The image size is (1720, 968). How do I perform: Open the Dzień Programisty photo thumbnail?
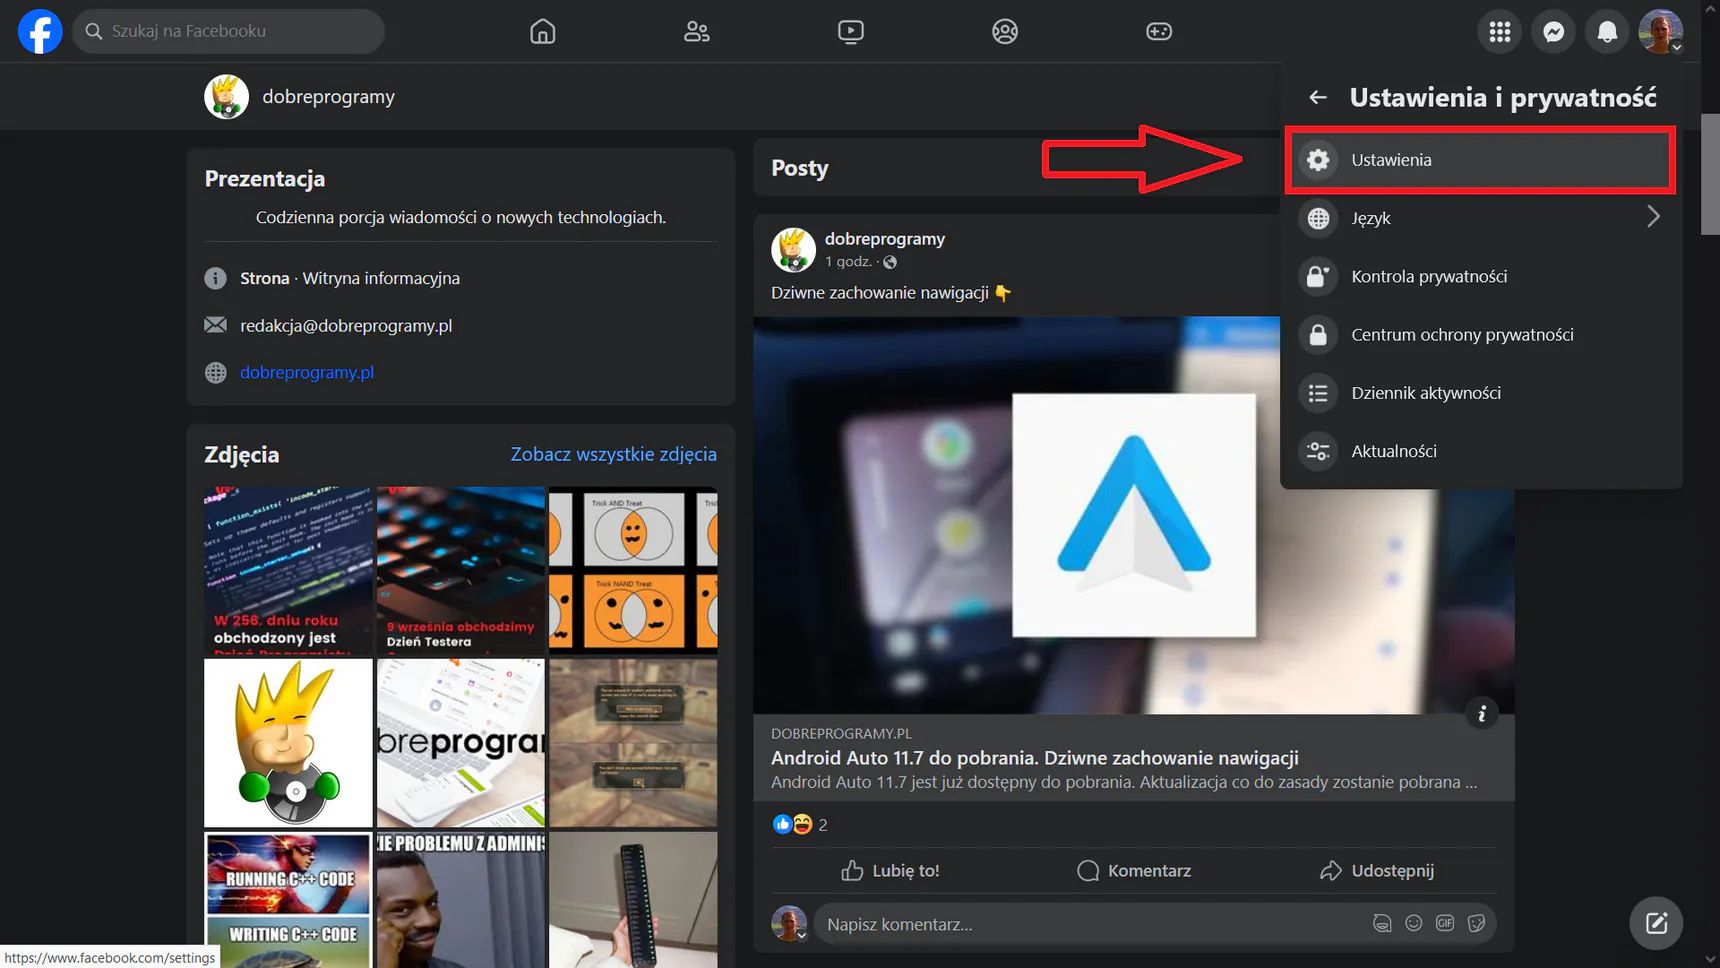tap(288, 571)
